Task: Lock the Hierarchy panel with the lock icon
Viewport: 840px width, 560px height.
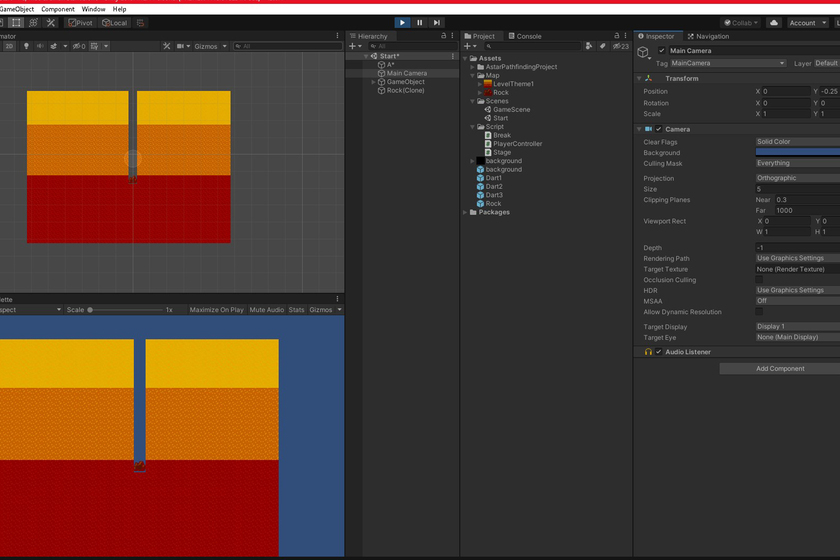Action: click(x=443, y=36)
